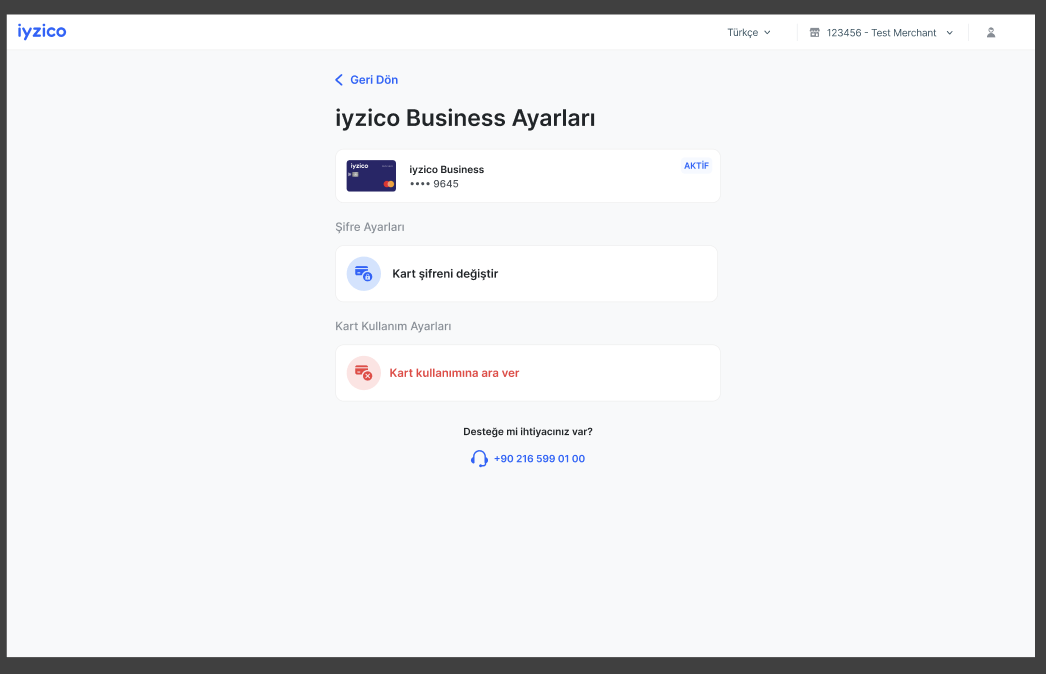Image resolution: width=1046 pixels, height=674 pixels.
Task: Click the iyzico logo in header
Action: 41,31
